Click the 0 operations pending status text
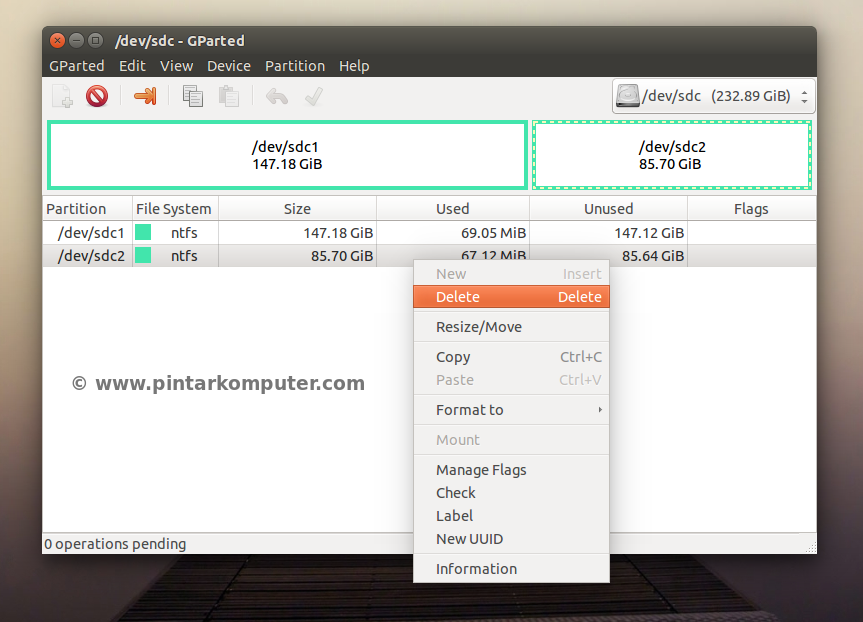 coord(115,544)
